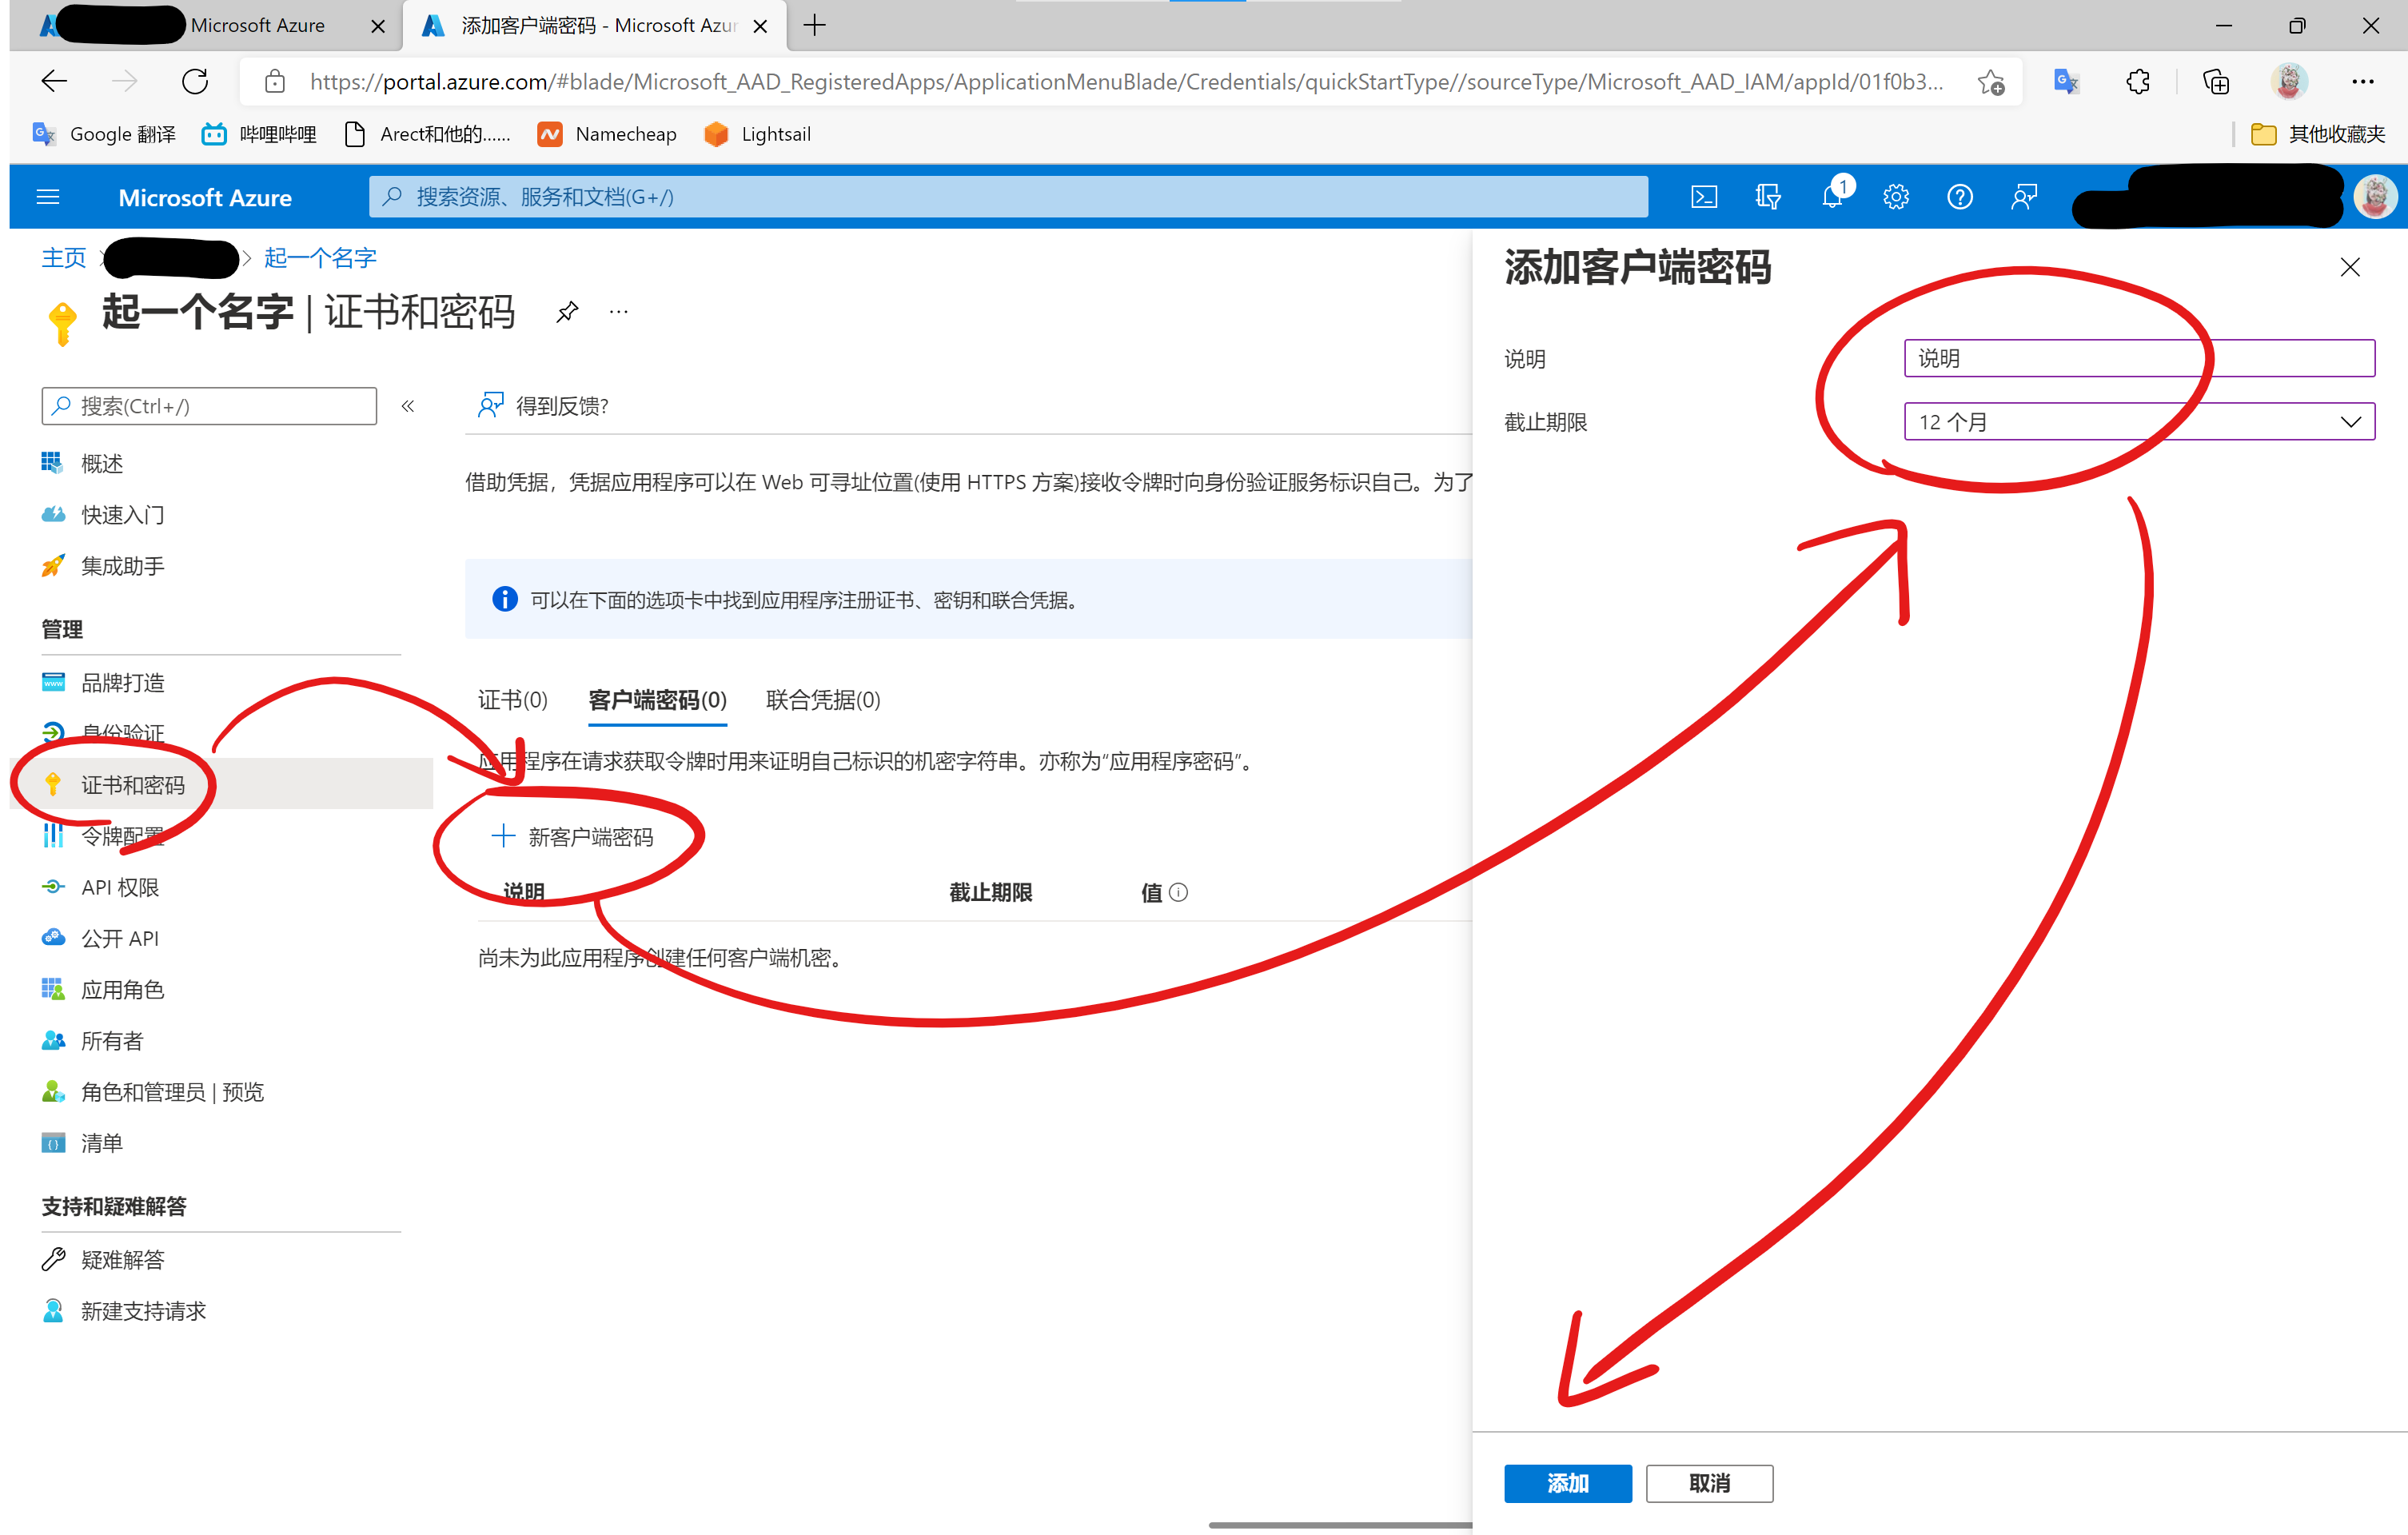Collapse the left navigation menu chevron
The image size is (2408, 1535).
click(x=408, y=406)
